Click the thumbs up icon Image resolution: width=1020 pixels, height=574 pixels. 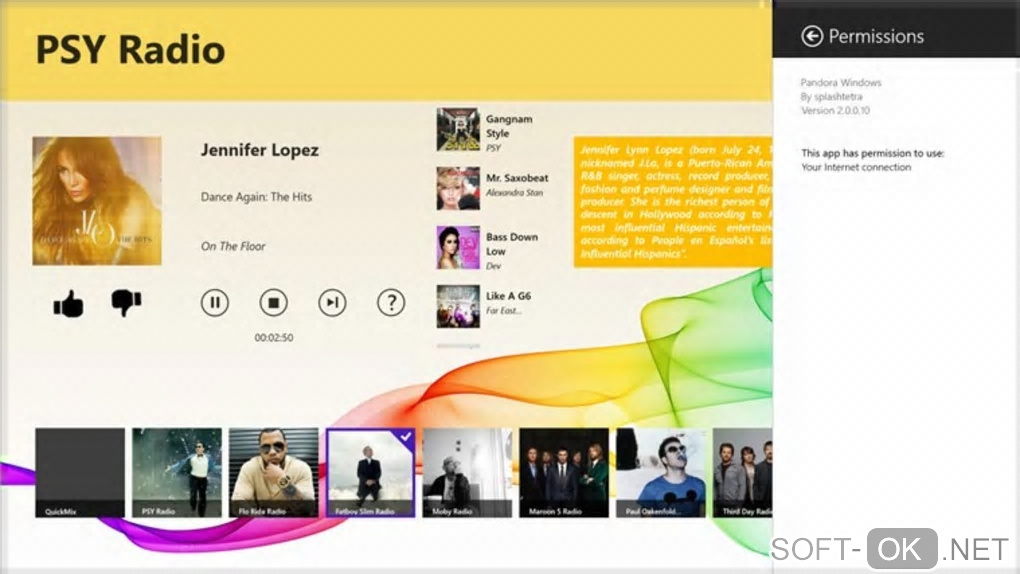[68, 303]
